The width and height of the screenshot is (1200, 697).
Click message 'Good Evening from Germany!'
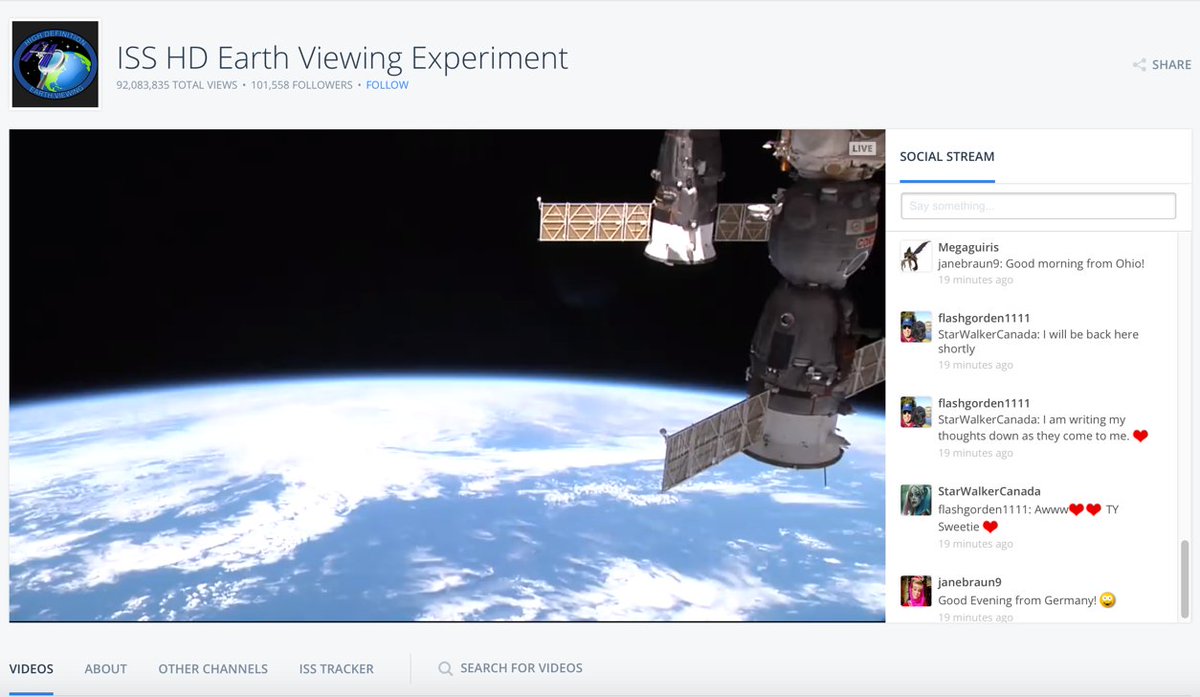click(x=1017, y=601)
